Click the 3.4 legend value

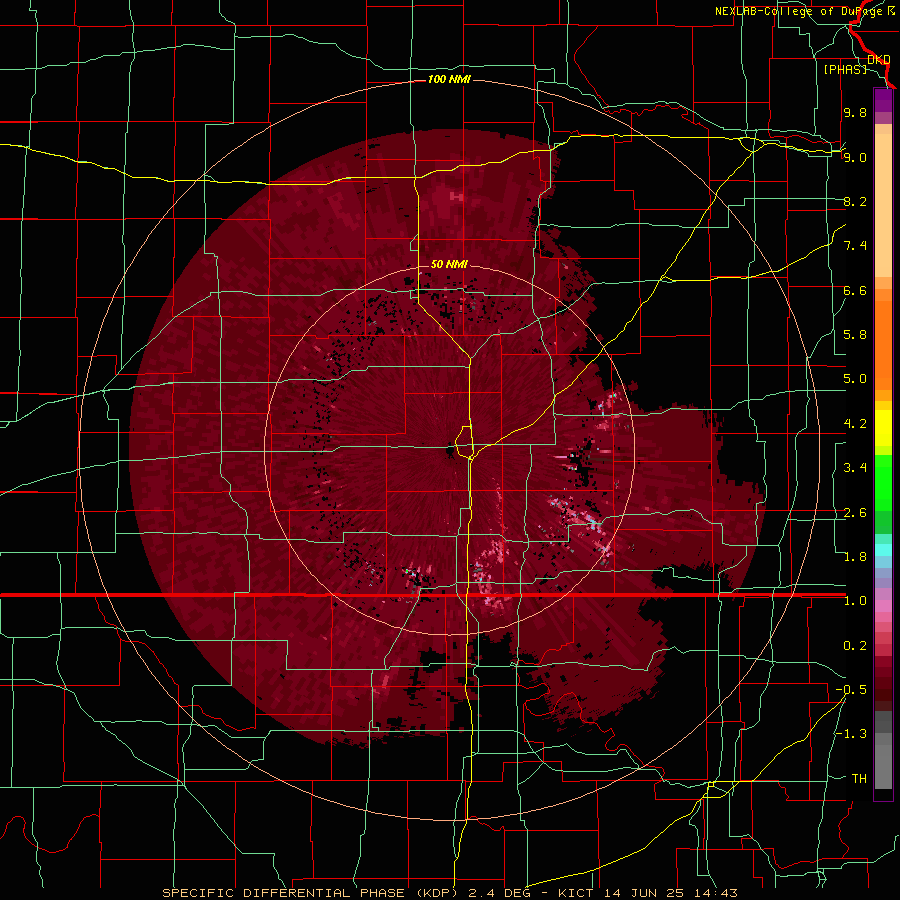click(x=855, y=467)
